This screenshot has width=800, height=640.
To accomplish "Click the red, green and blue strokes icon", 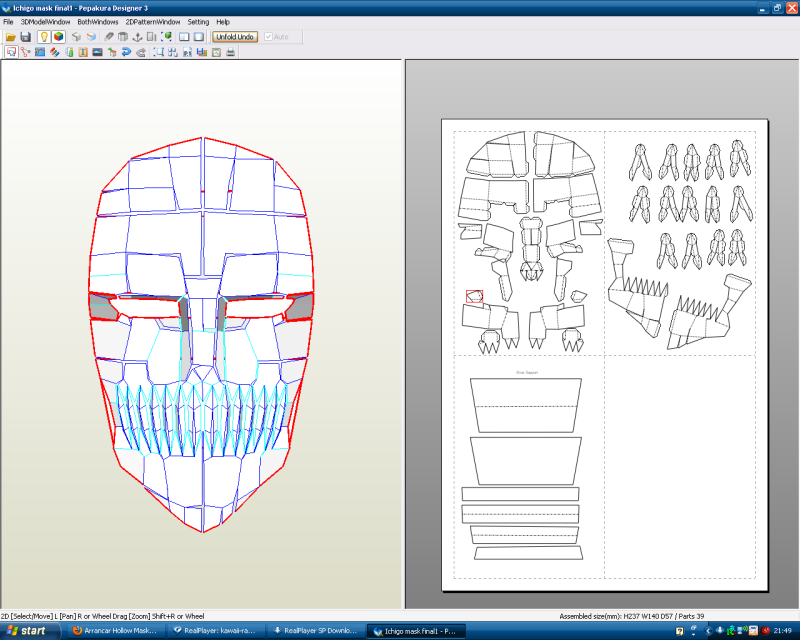I will pos(54,52).
